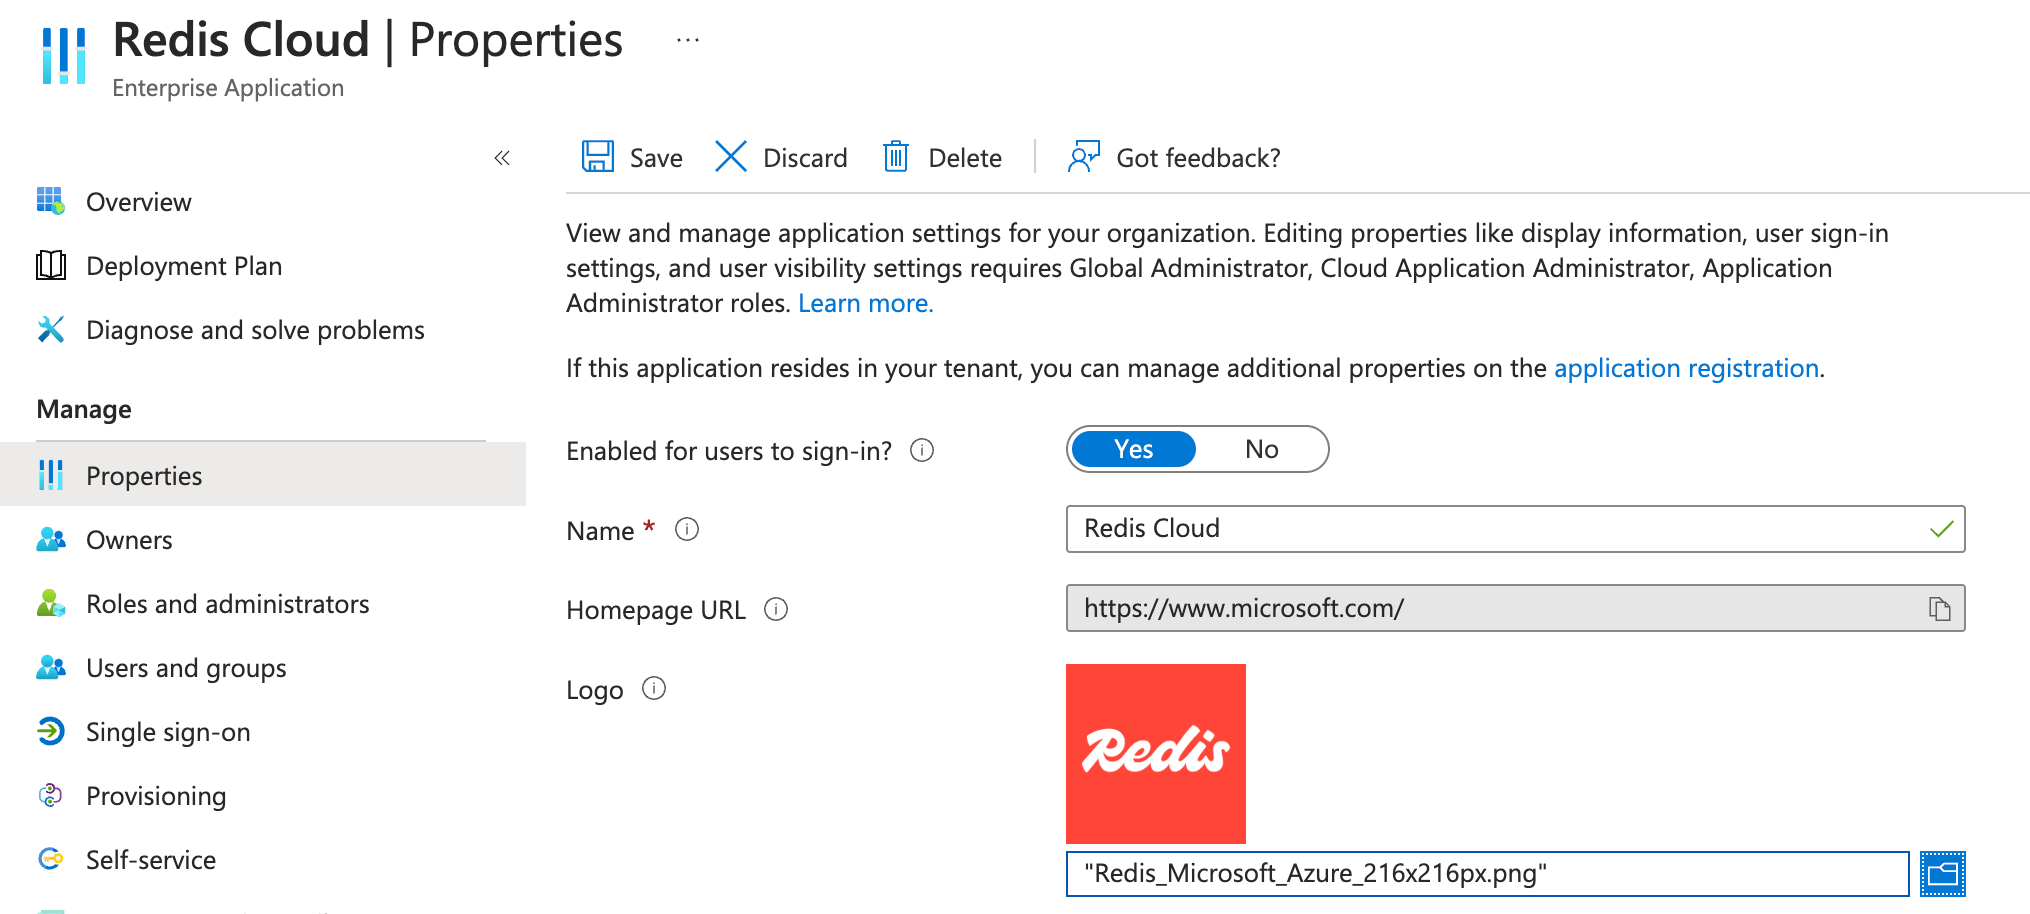Collapse the left navigation sidebar
The image size is (2030, 914).
tap(502, 158)
